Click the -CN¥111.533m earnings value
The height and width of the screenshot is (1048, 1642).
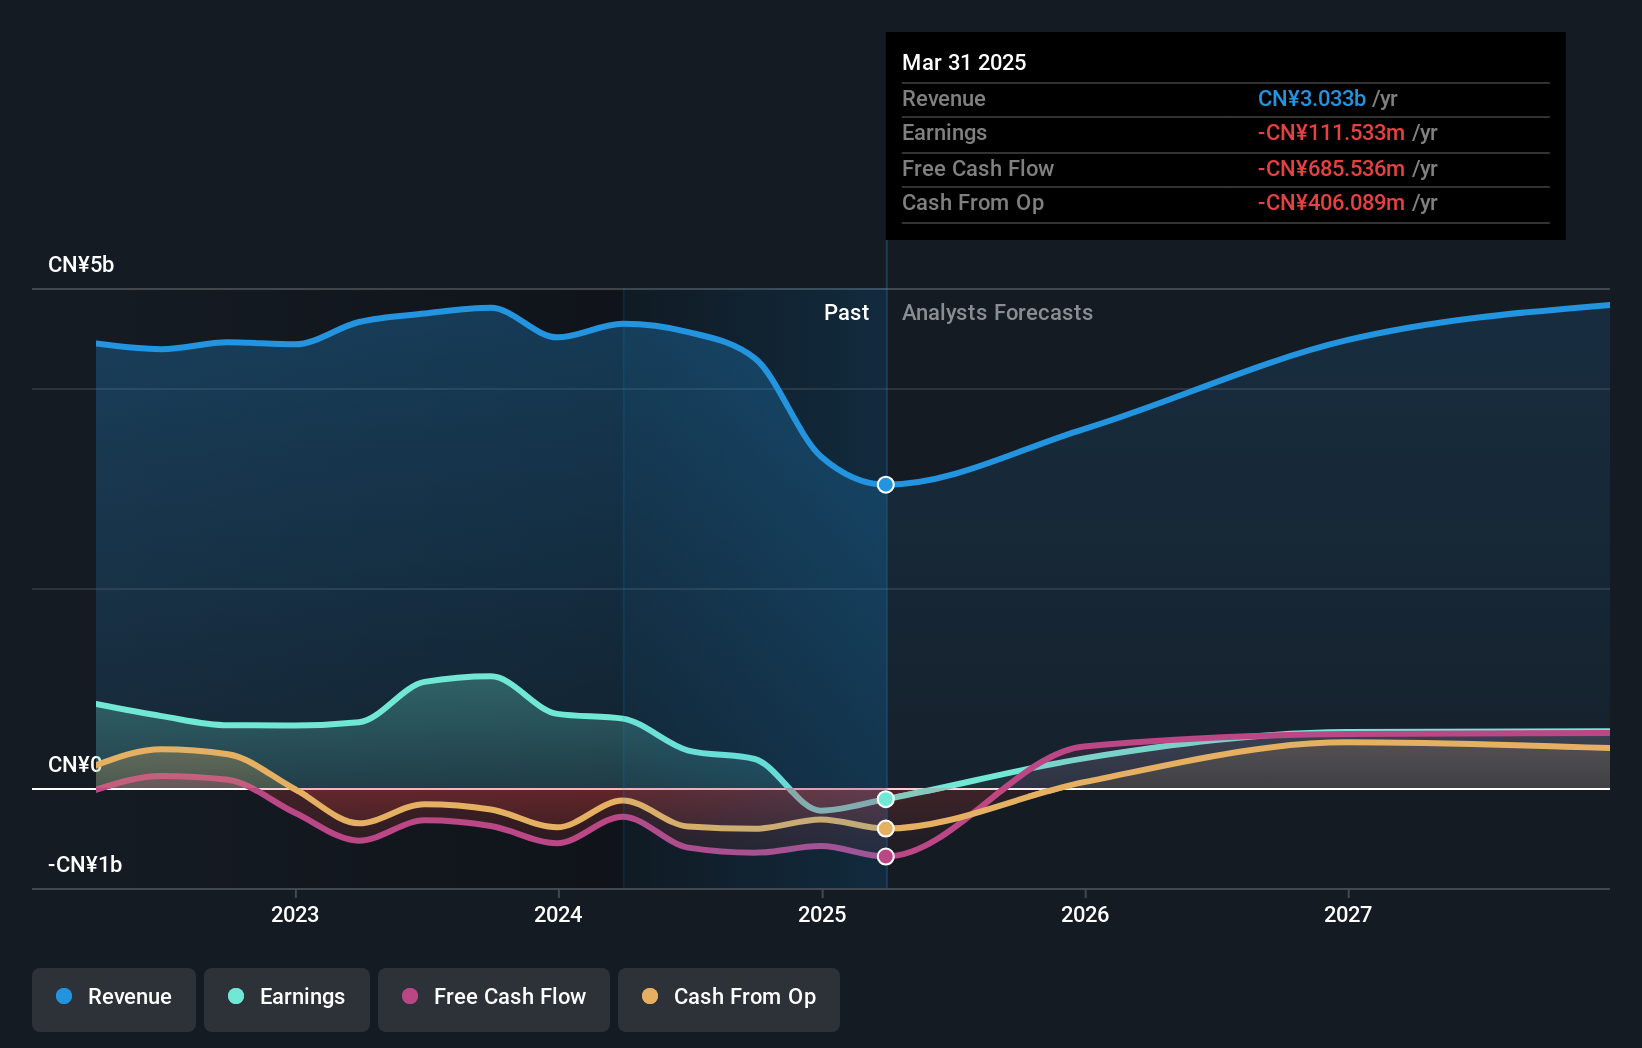(1331, 133)
